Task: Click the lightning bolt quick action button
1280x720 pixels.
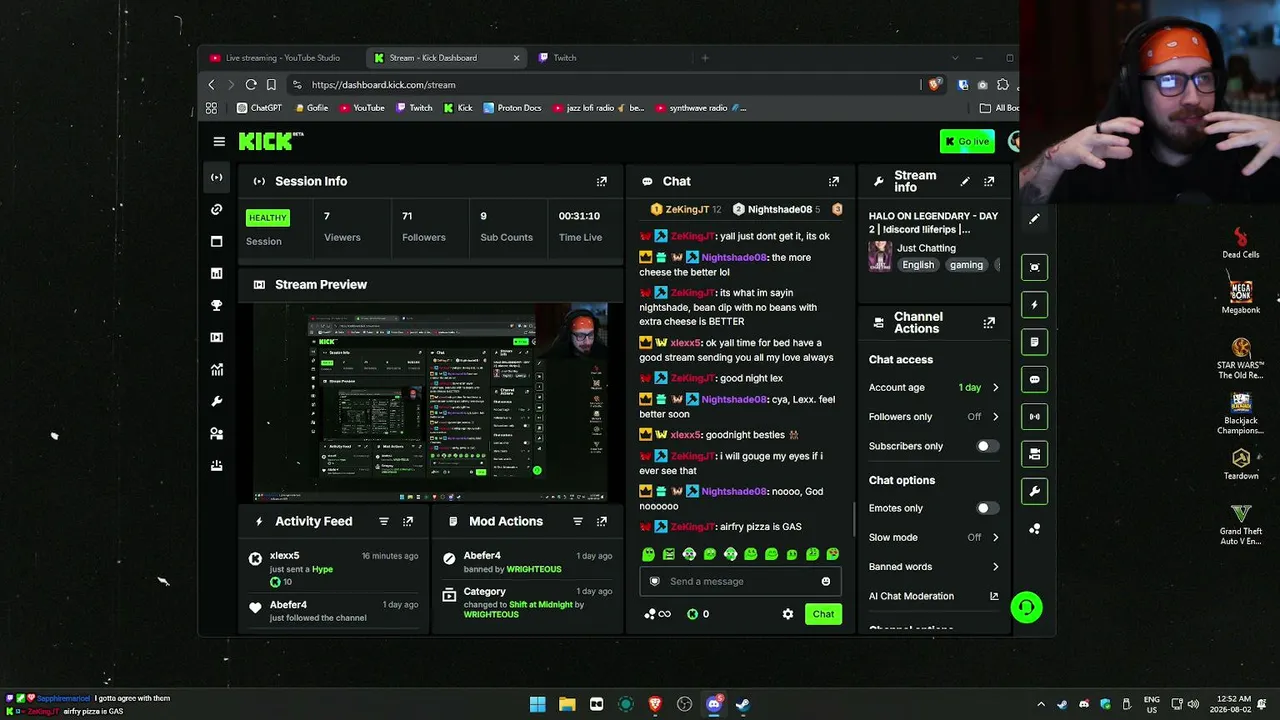Action: (1035, 304)
